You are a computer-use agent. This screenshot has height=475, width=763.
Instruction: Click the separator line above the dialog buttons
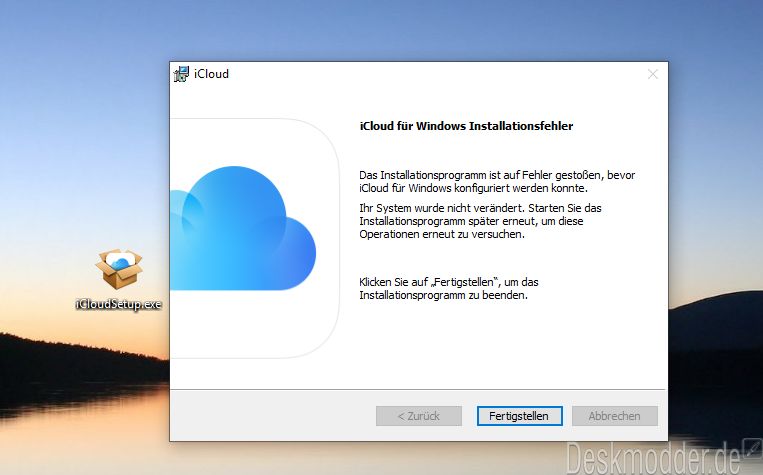click(x=417, y=390)
